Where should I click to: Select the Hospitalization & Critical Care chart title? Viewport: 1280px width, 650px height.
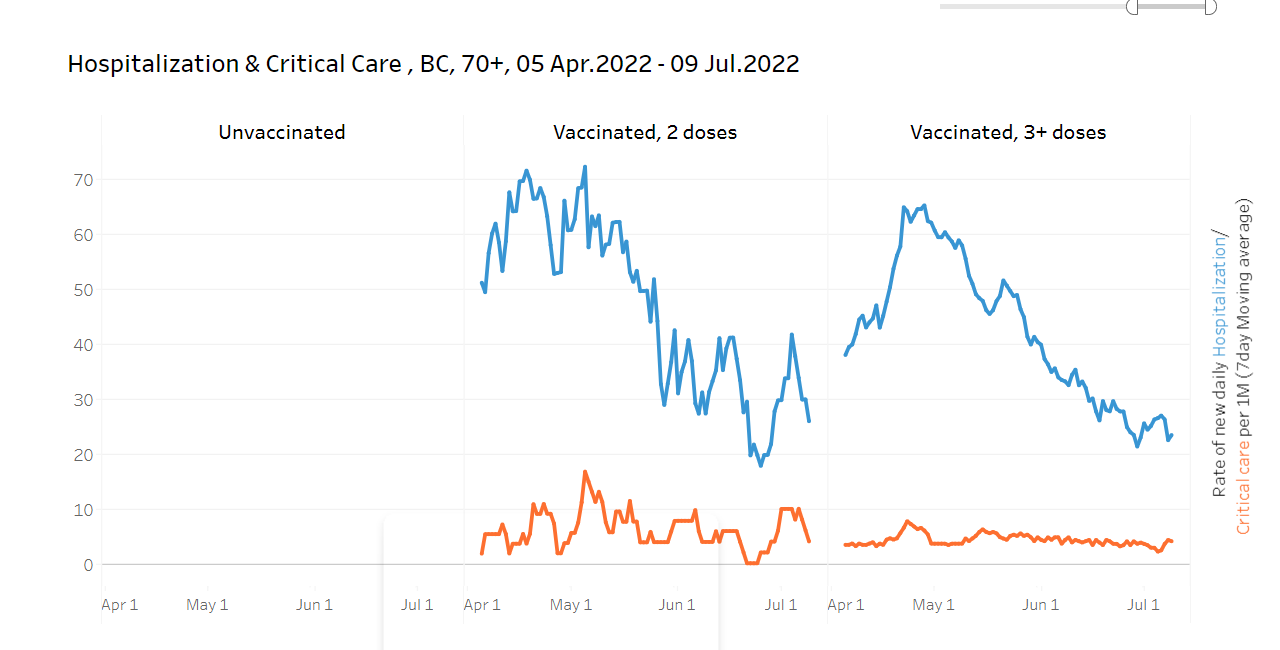tap(433, 64)
